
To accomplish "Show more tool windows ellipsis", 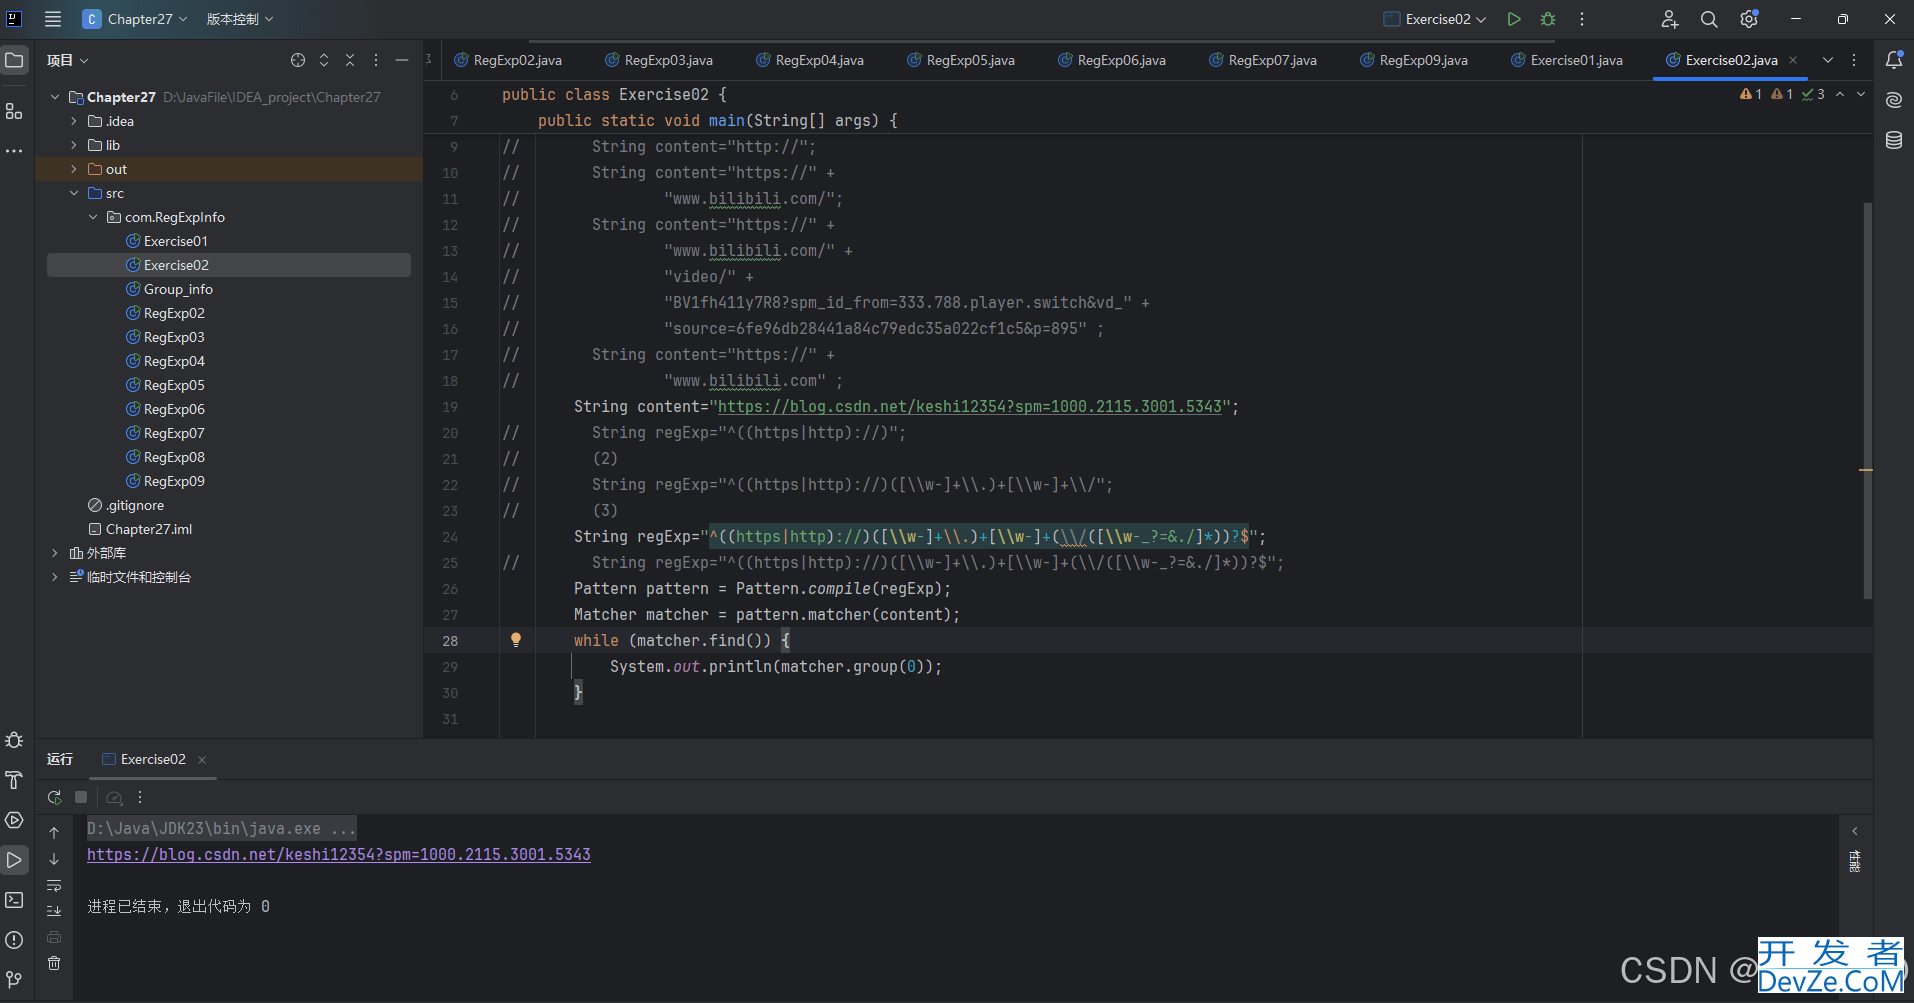I will click(x=14, y=151).
